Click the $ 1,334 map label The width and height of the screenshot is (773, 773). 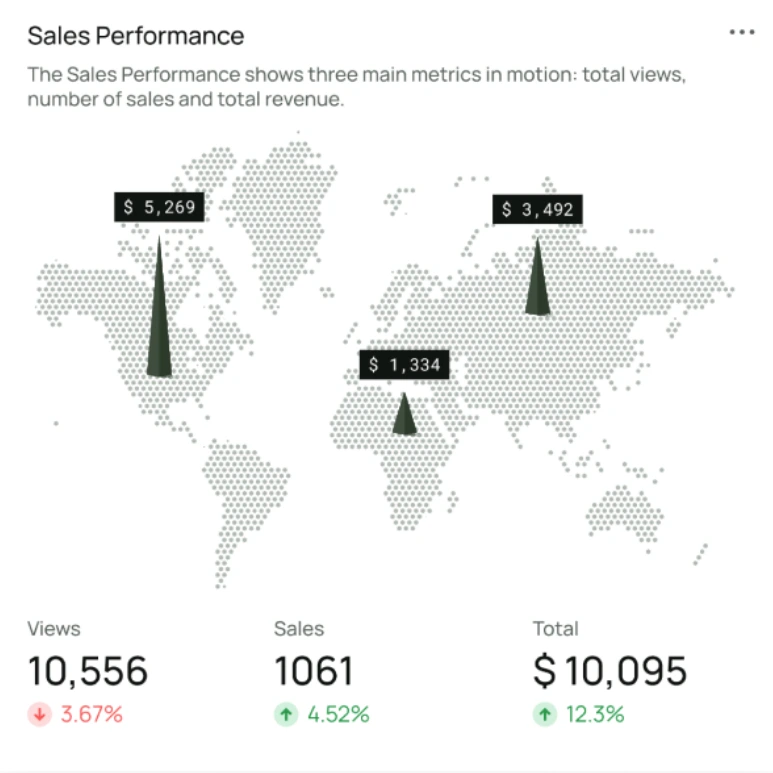click(x=404, y=365)
